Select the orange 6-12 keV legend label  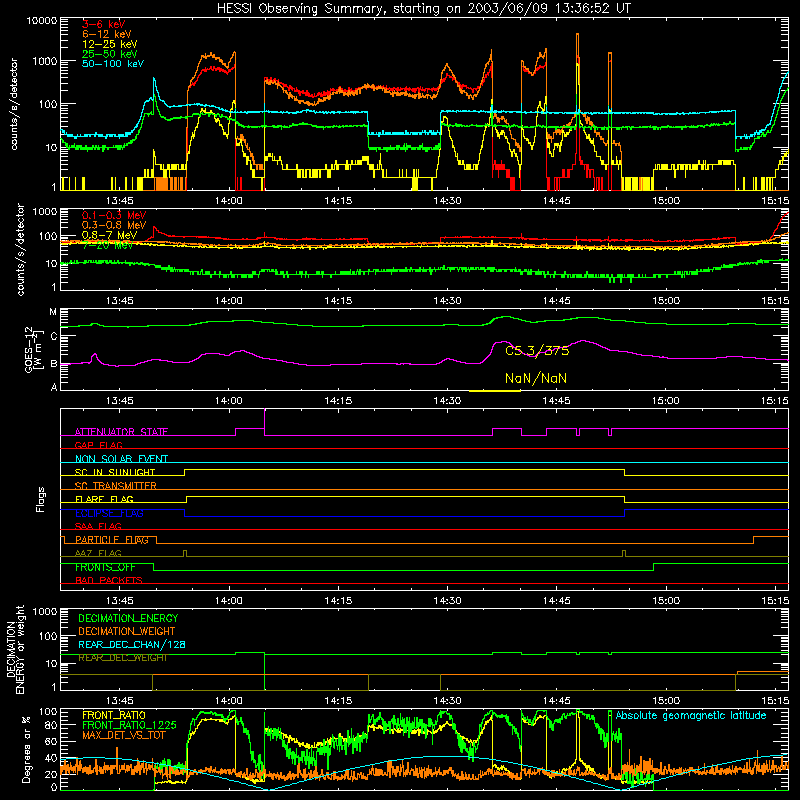click(107, 34)
